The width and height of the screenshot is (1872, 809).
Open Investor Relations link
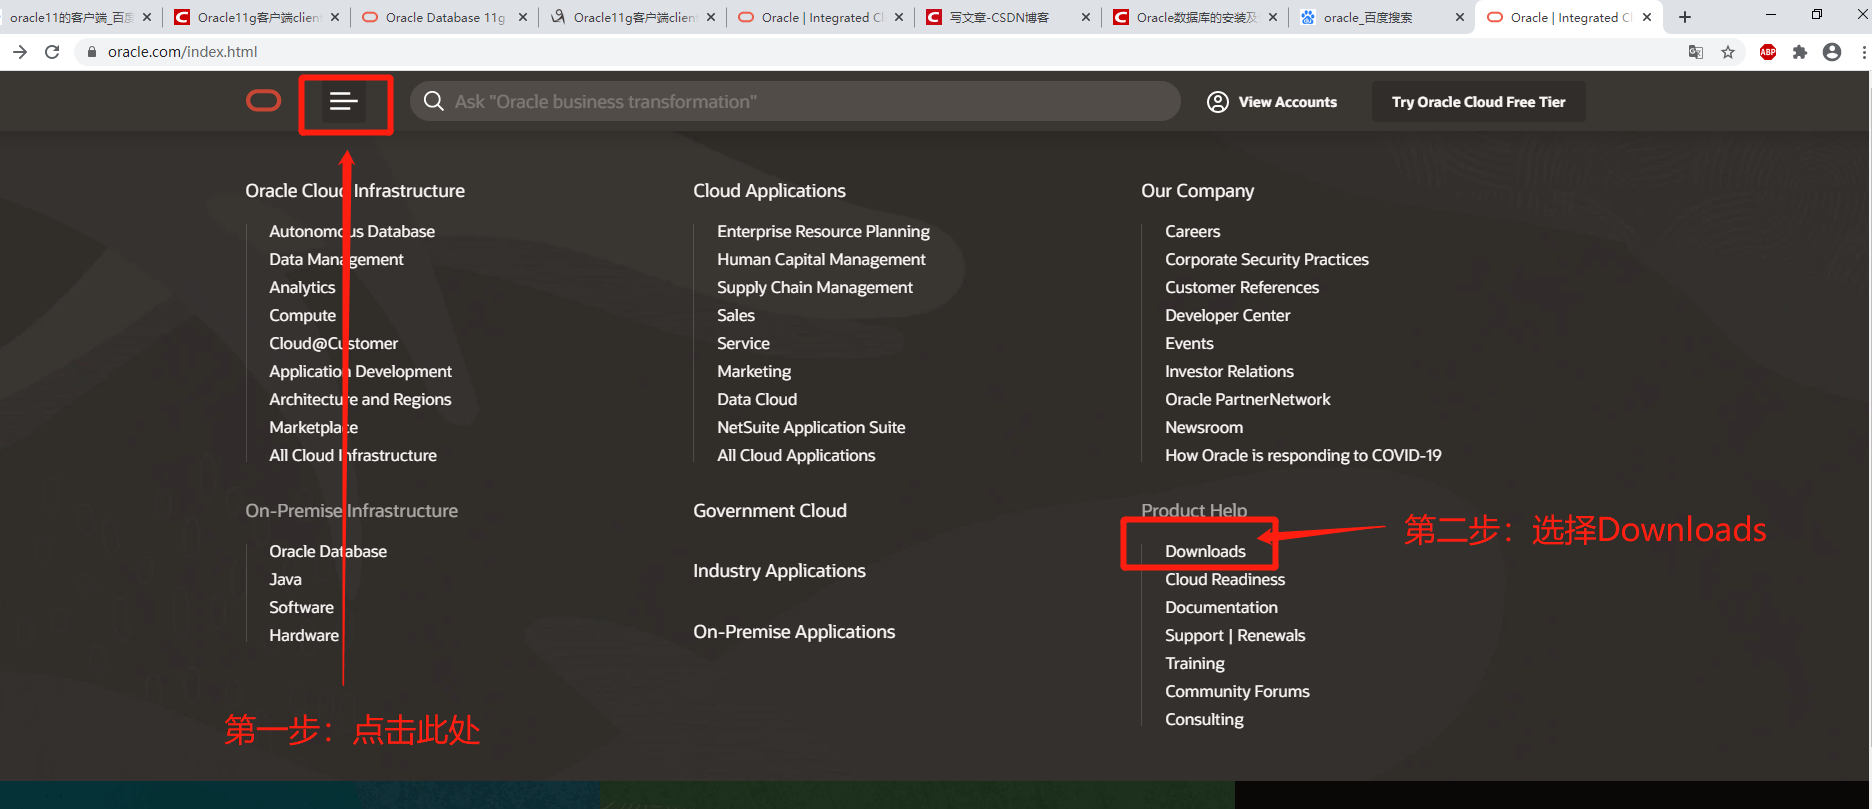[x=1229, y=371]
